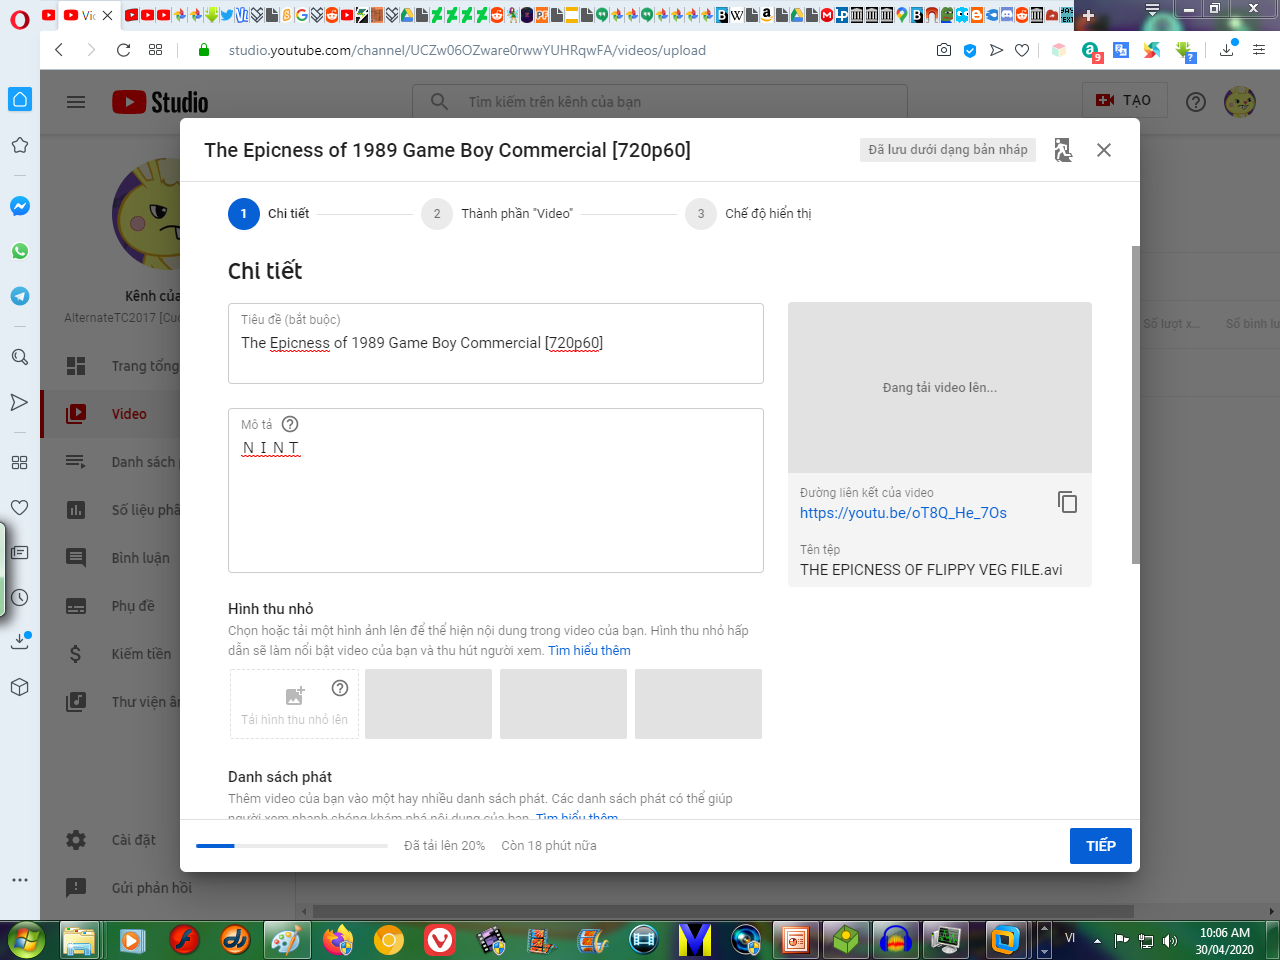The width and height of the screenshot is (1280, 960).
Task: Open volume control in system tray
Action: tap(1170, 941)
